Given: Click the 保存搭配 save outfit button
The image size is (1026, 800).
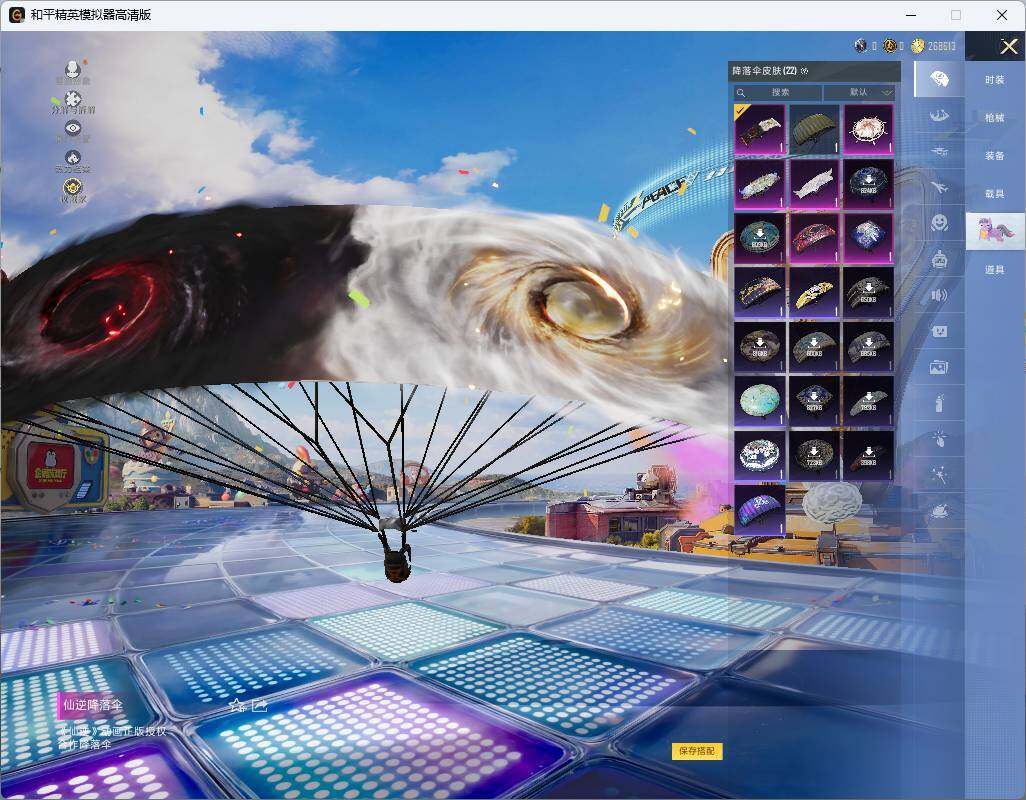Looking at the screenshot, I should point(697,751).
